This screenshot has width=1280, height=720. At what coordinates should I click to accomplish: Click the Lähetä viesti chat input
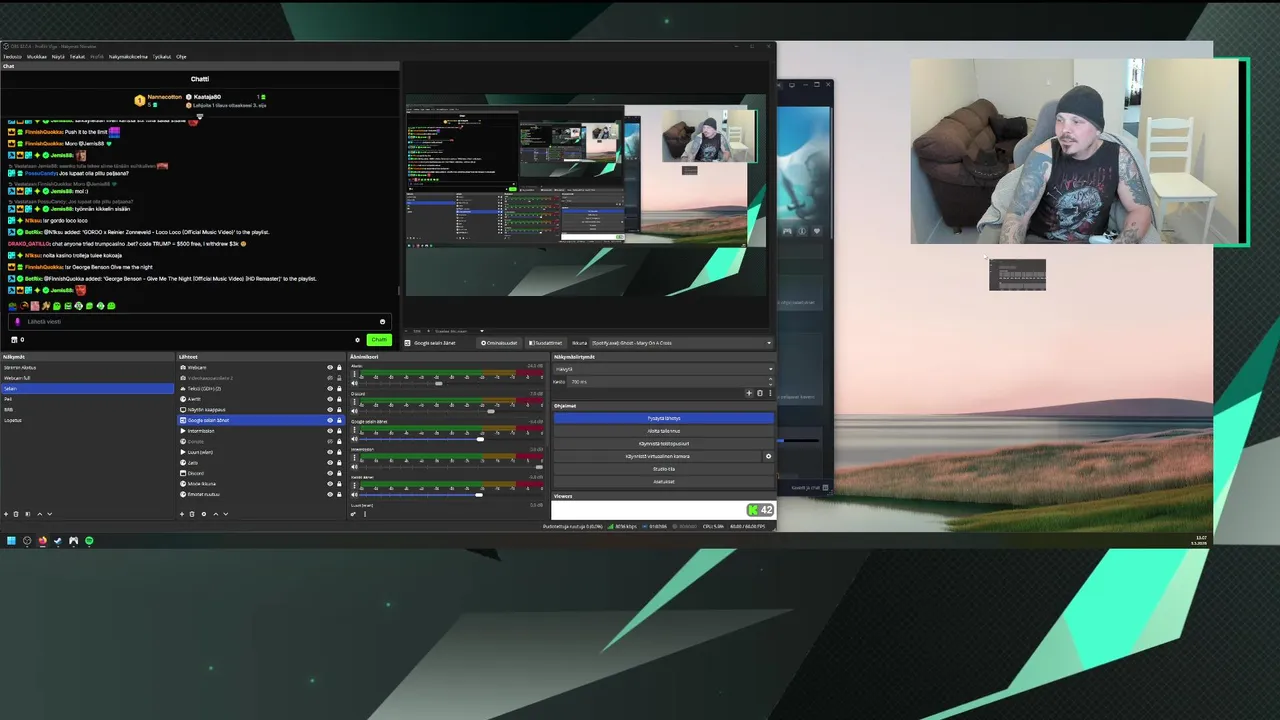click(x=200, y=321)
